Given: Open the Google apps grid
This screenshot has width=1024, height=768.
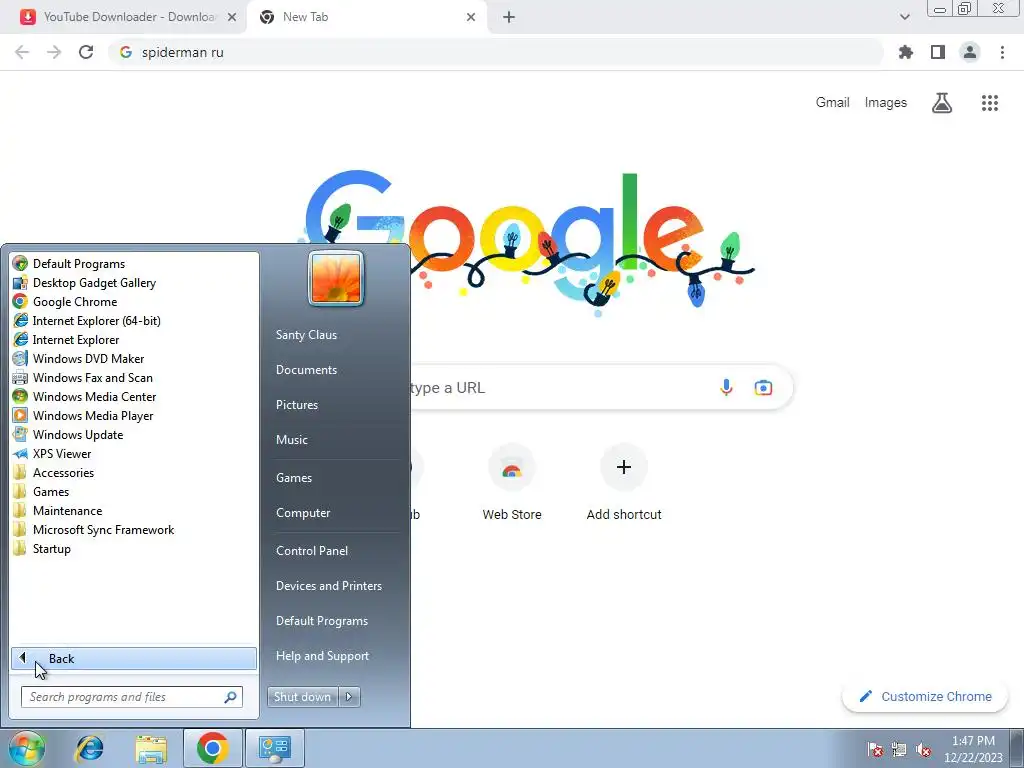Looking at the screenshot, I should 989,103.
